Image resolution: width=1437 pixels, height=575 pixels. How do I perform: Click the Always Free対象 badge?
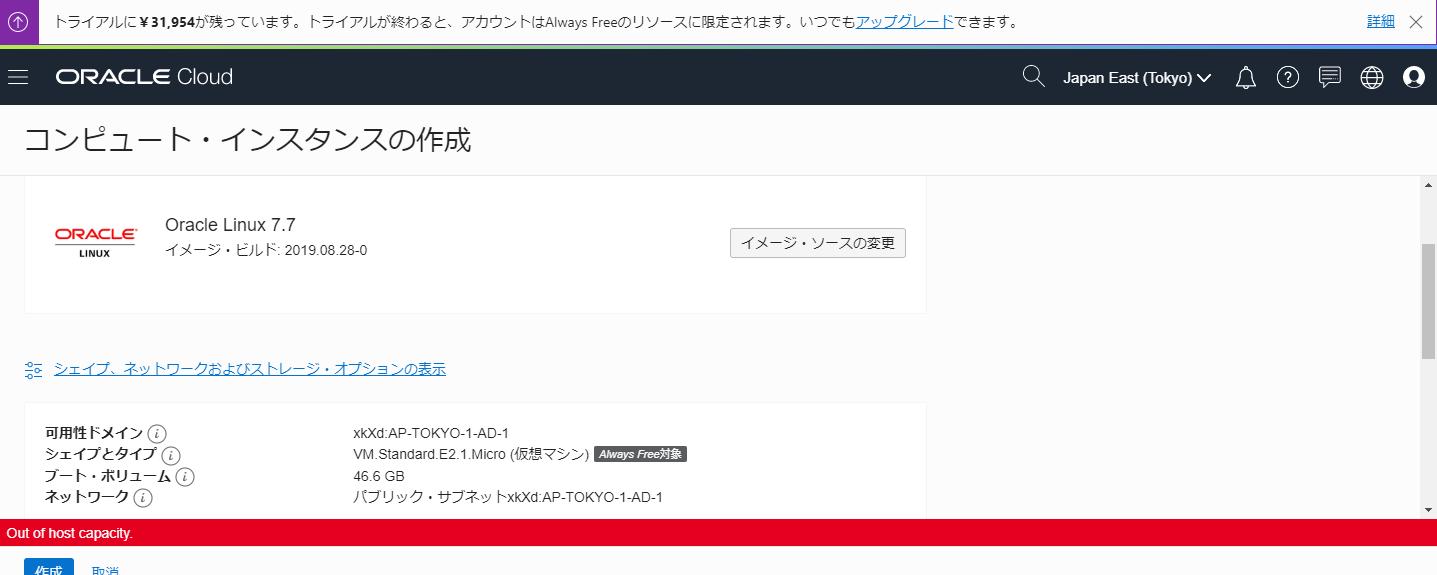tap(640, 454)
